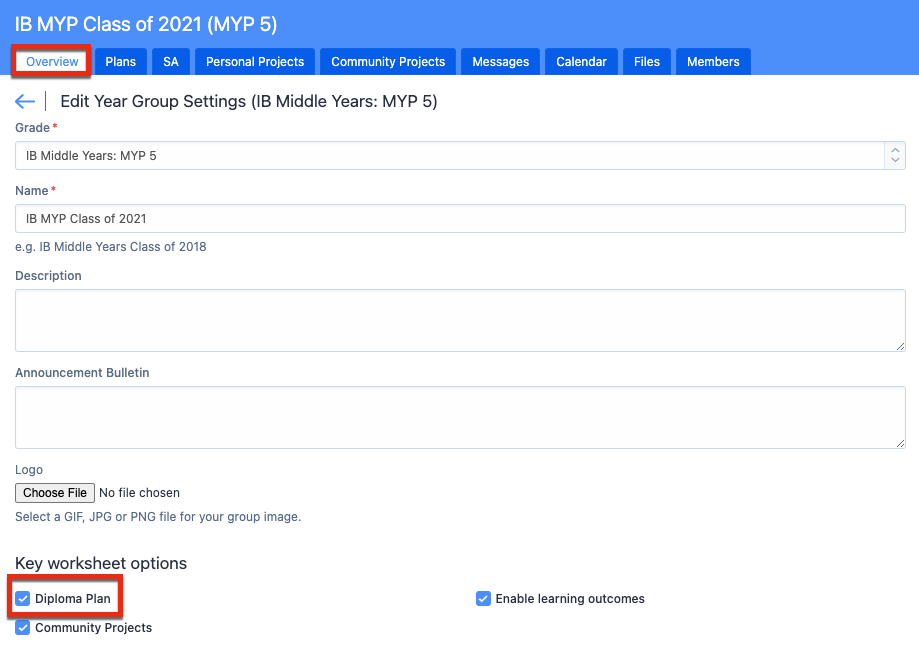This screenshot has height=649, width=919.
Task: Expand the Grade dropdown
Action: 460,156
